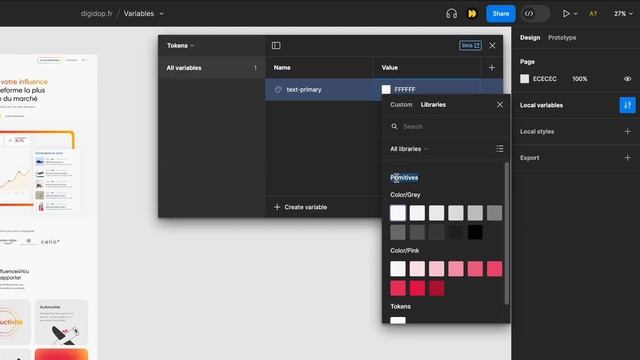Viewport: 640px width, 360px height.
Task: Click the Value column header
Action: [x=389, y=68]
